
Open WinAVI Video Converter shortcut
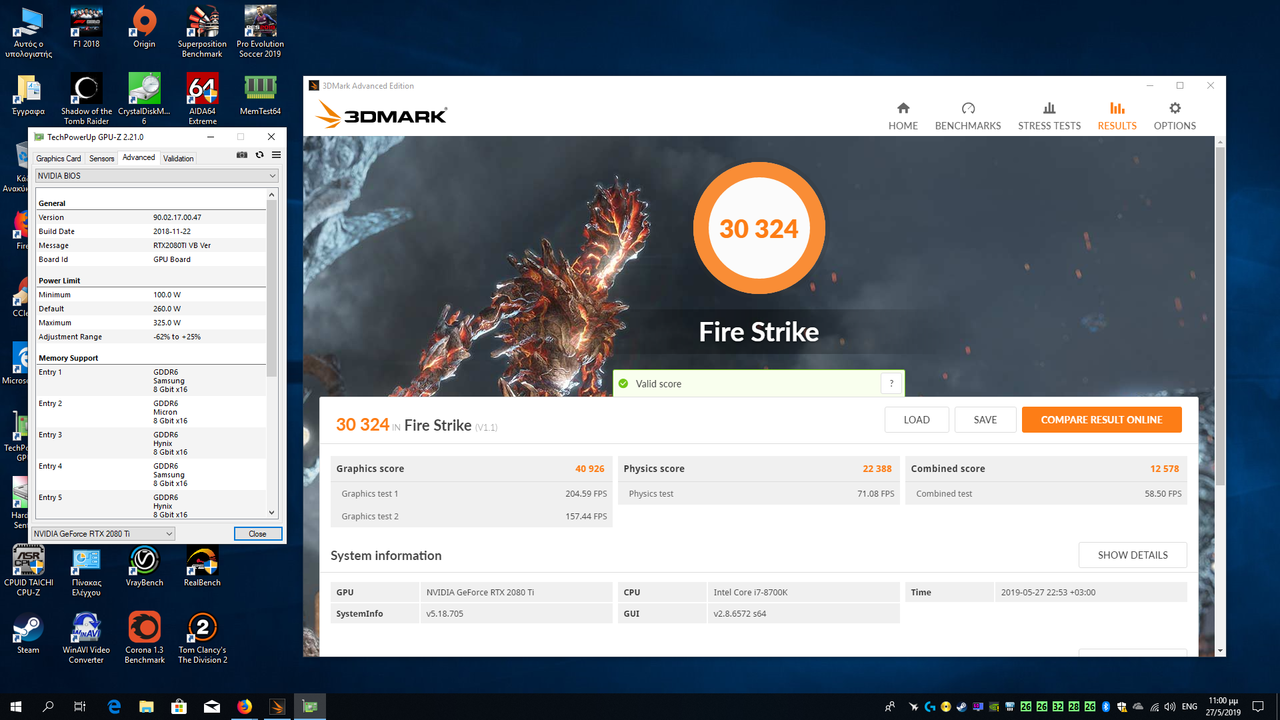(x=86, y=638)
